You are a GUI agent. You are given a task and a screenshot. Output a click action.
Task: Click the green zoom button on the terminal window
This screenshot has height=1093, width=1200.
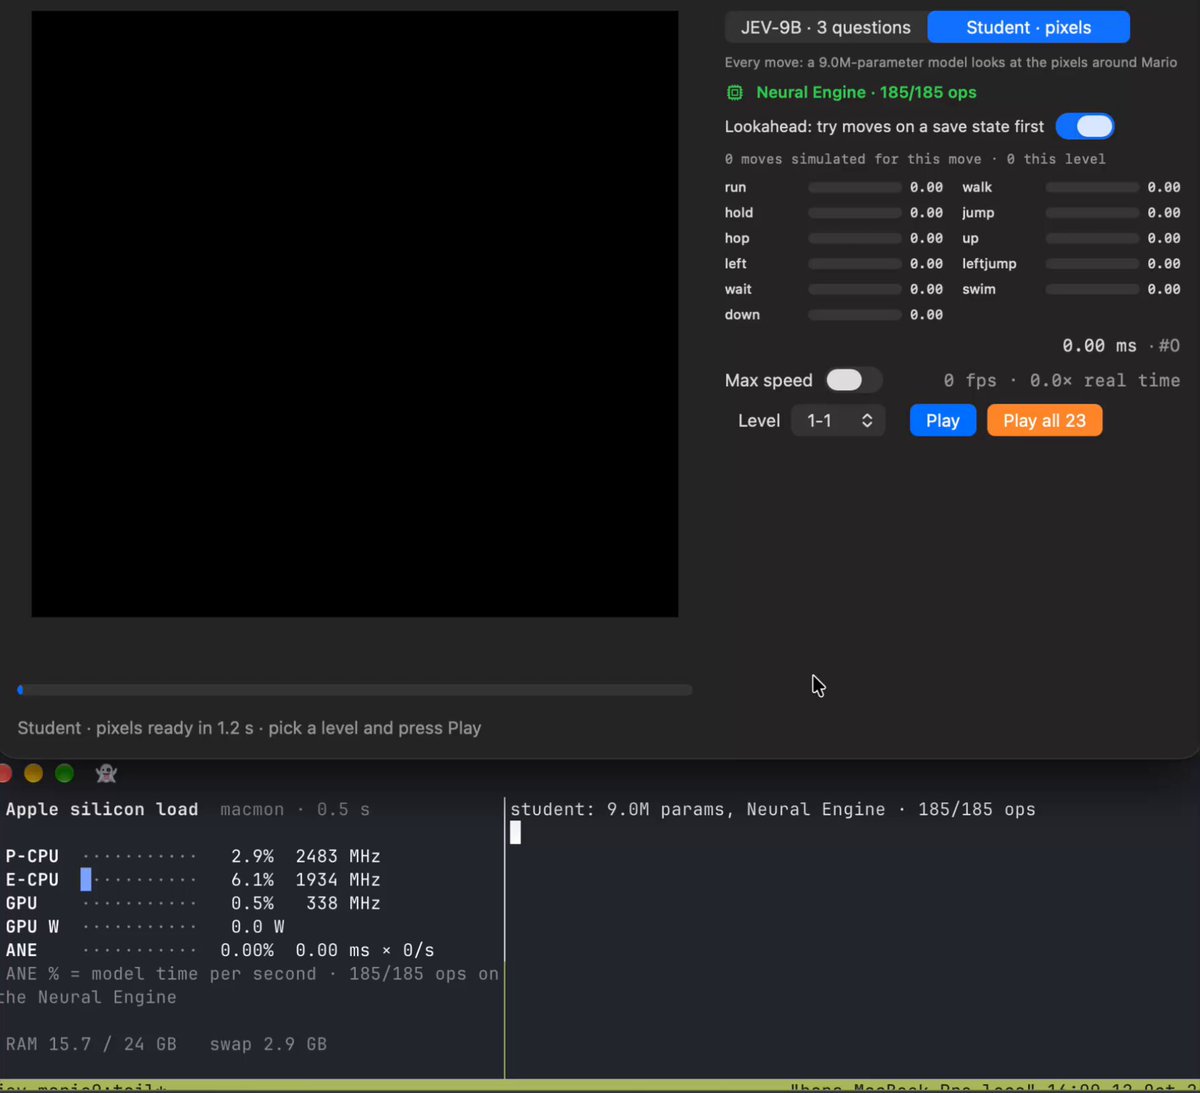[x=64, y=773]
